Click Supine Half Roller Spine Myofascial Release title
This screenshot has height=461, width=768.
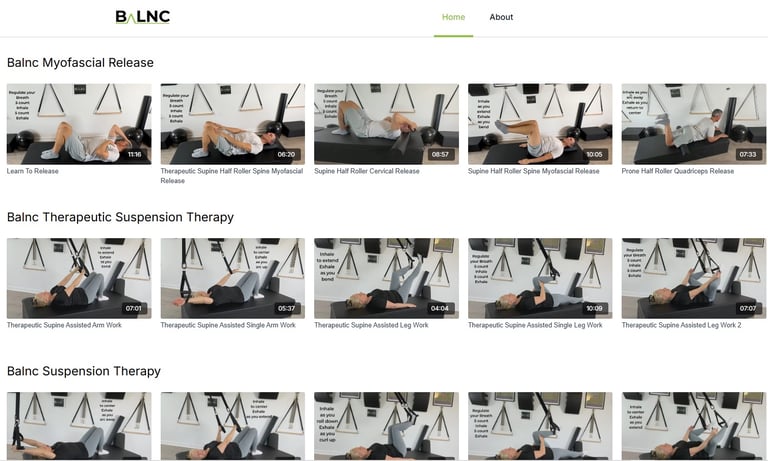coord(533,171)
